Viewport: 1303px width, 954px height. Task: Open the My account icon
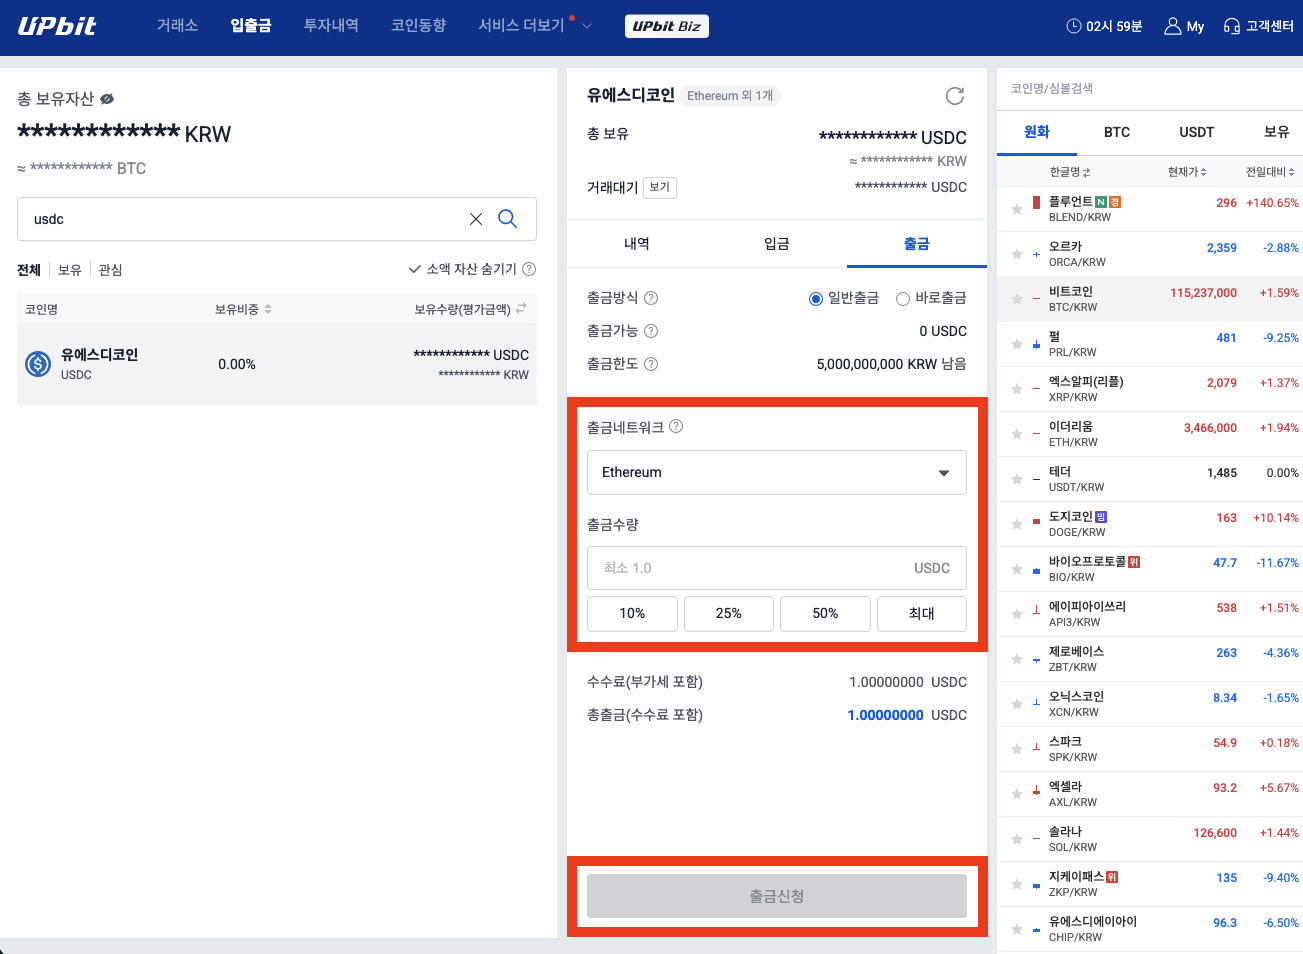[x=1173, y=26]
